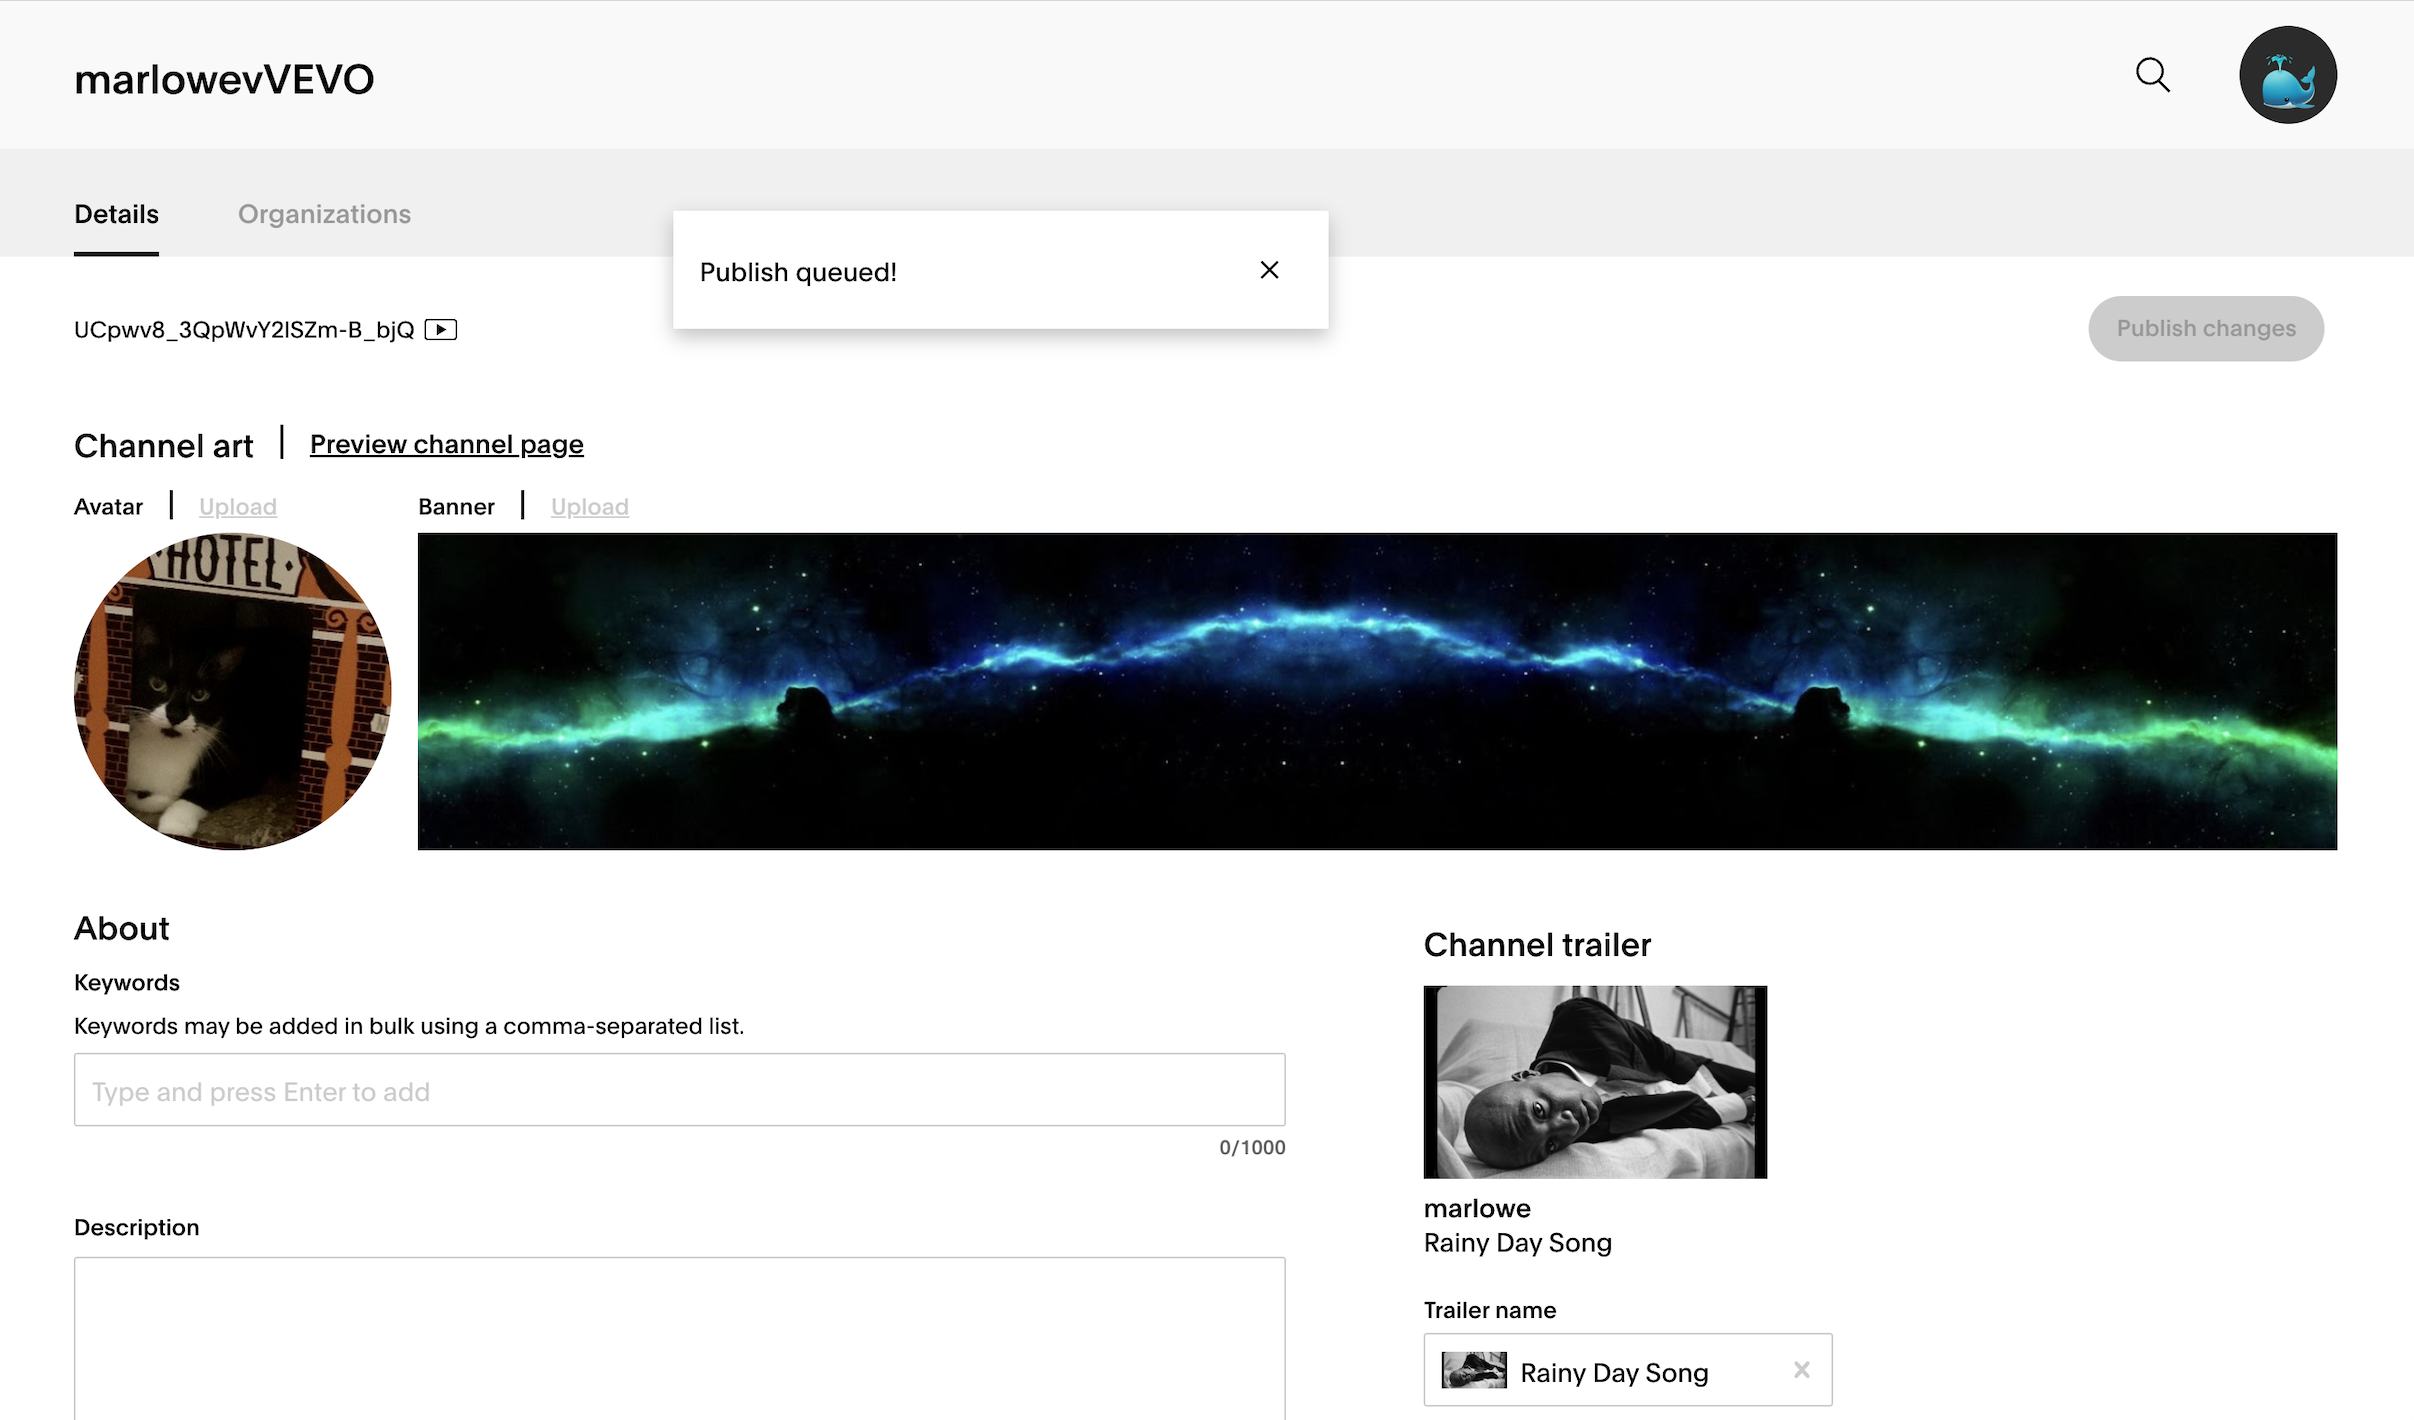
Task: Click the marlowevVEVO channel title
Action: point(224,79)
